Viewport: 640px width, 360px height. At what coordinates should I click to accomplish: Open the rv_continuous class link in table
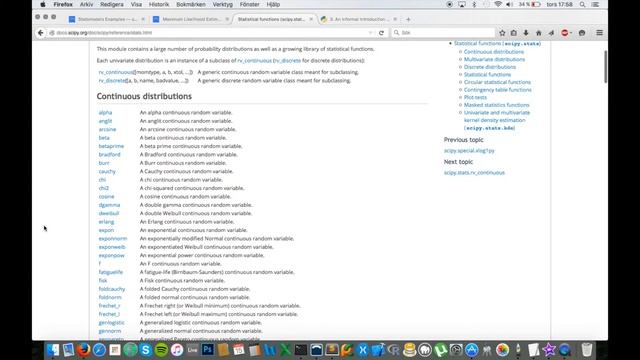116,72
